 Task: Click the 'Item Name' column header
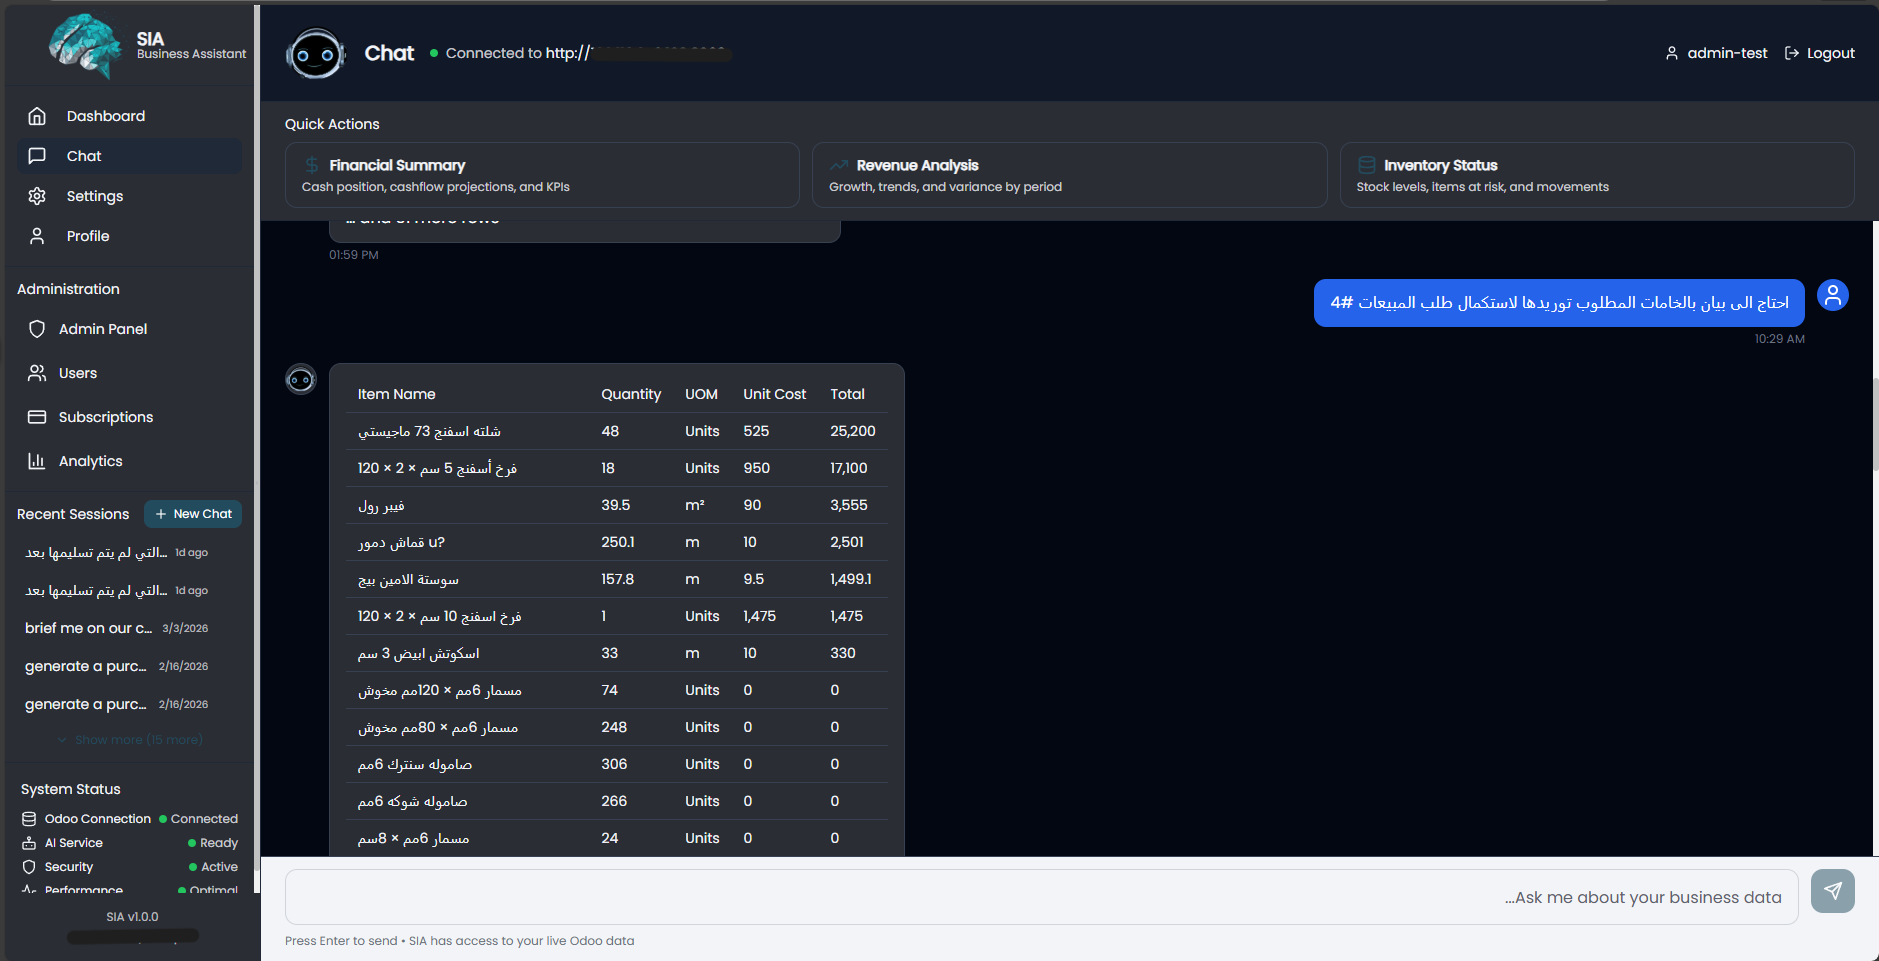(397, 394)
